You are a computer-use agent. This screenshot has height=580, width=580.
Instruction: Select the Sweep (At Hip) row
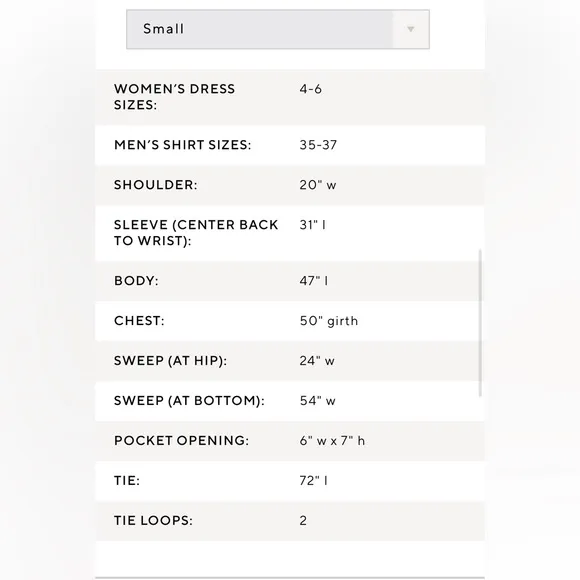[290, 361]
